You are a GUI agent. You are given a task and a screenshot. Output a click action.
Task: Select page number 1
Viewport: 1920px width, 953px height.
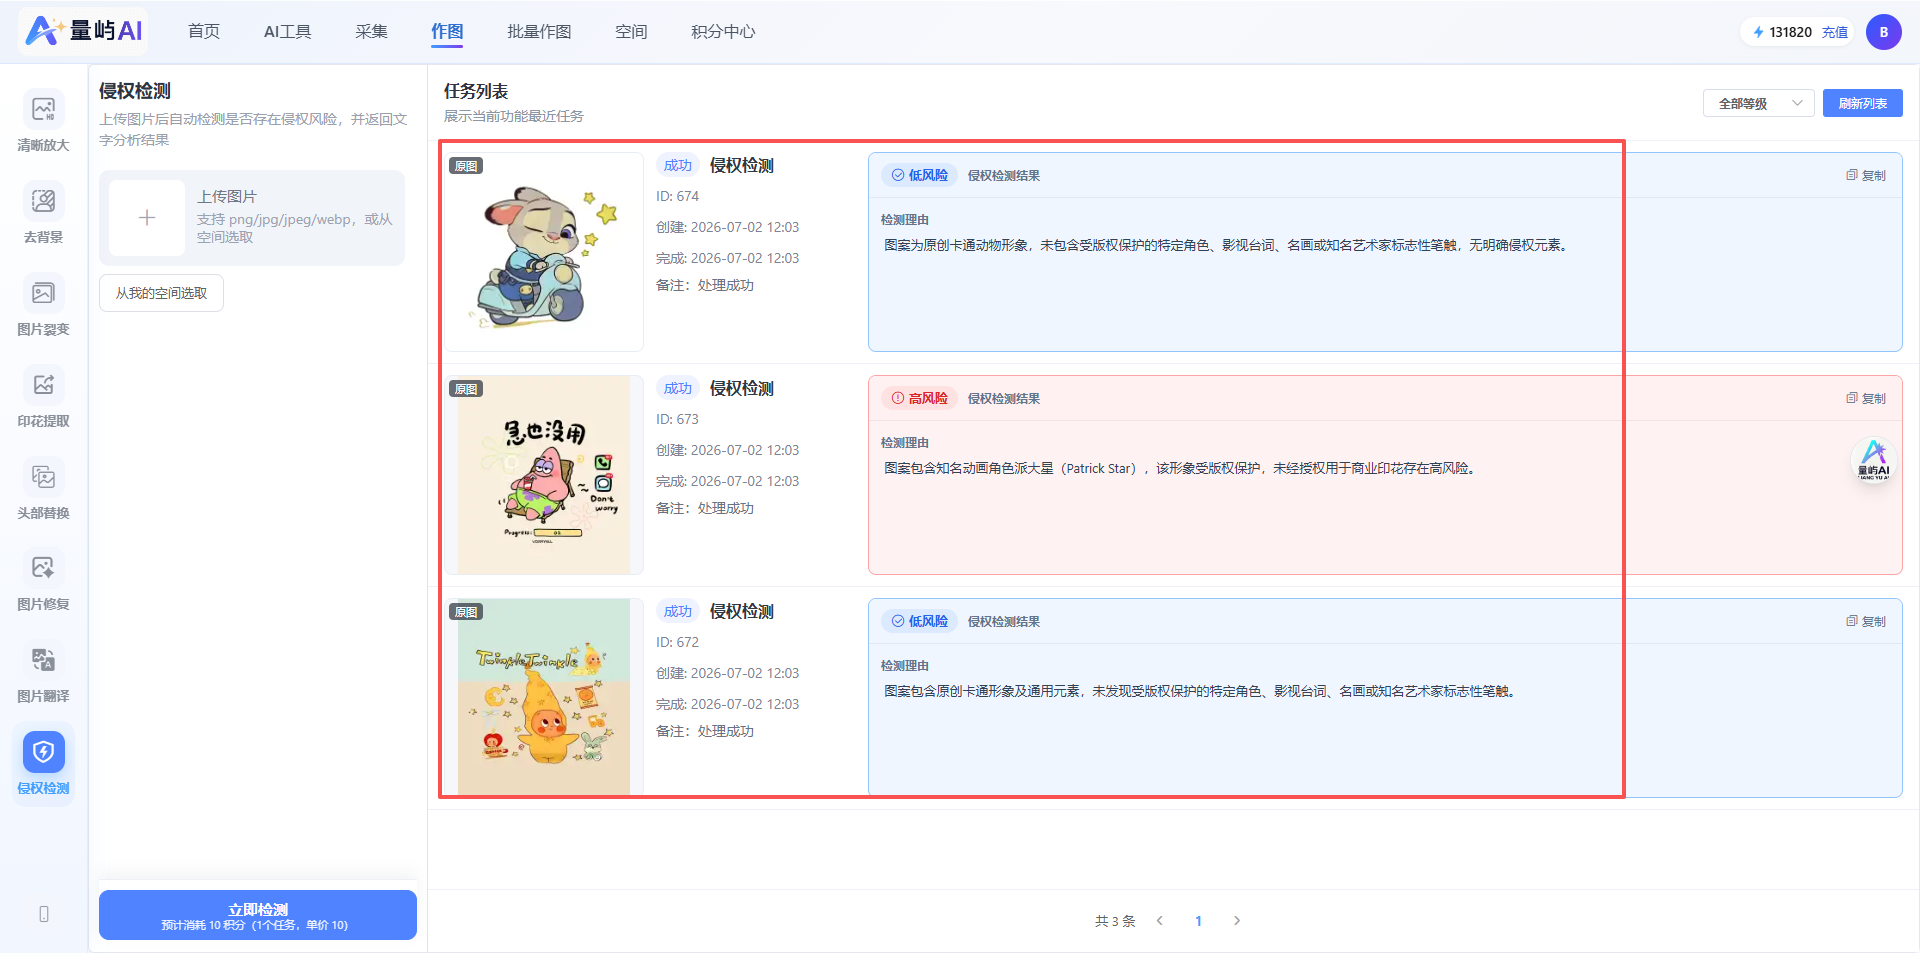click(x=1198, y=921)
